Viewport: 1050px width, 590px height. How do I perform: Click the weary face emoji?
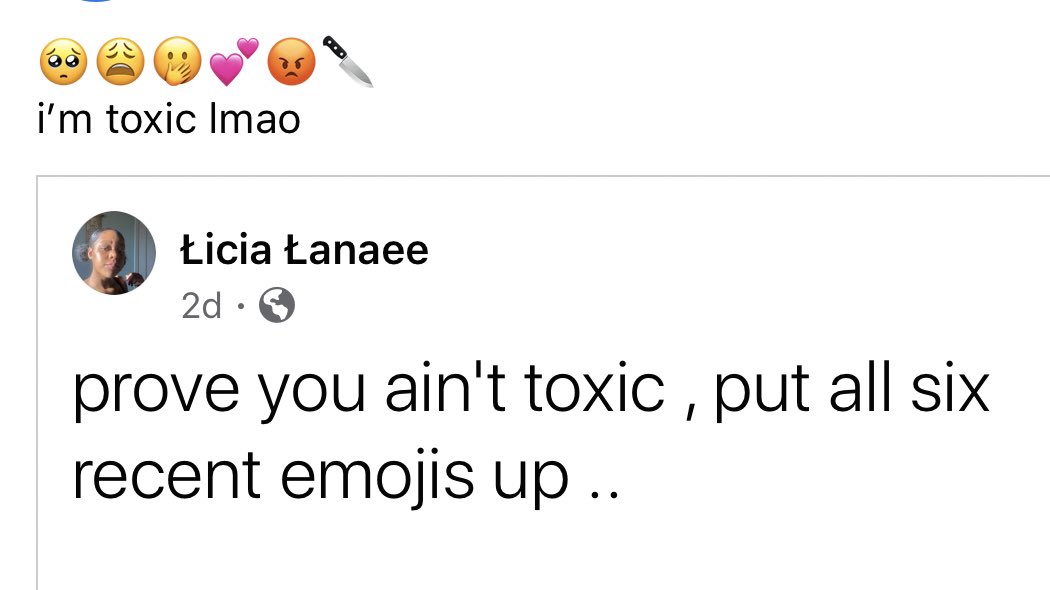point(117,65)
